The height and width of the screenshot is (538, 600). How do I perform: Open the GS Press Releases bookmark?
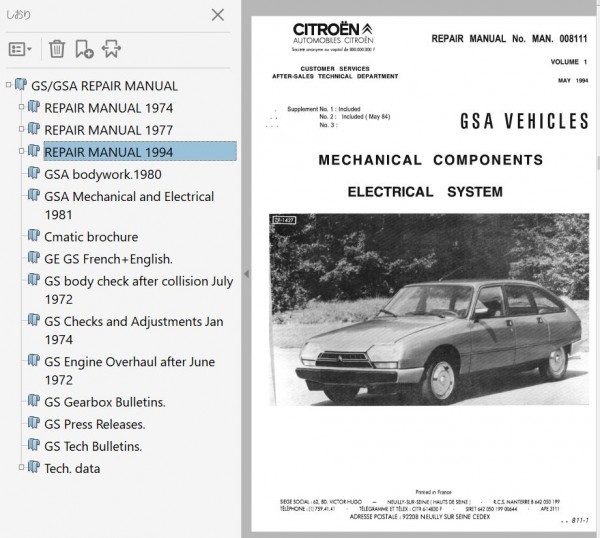95,424
